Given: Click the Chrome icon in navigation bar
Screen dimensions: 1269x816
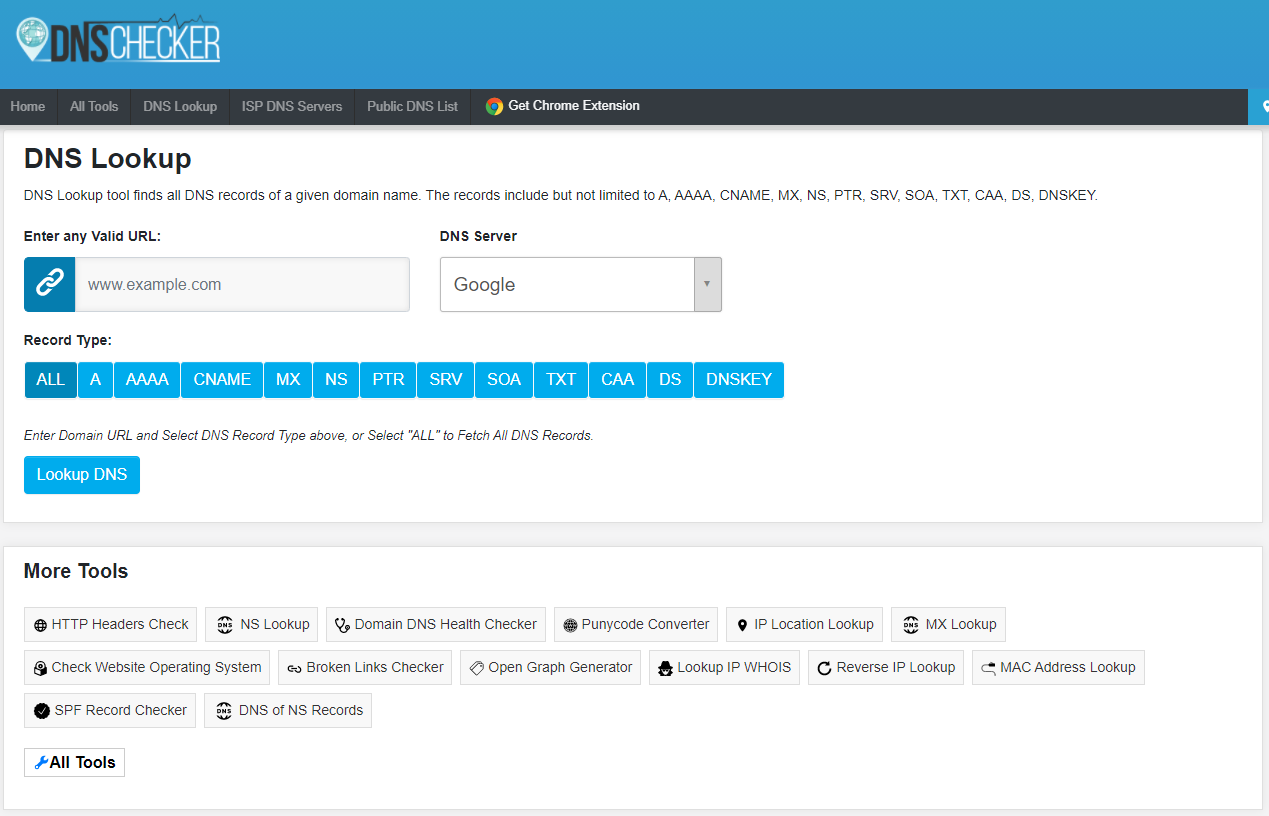Looking at the screenshot, I should click(494, 106).
